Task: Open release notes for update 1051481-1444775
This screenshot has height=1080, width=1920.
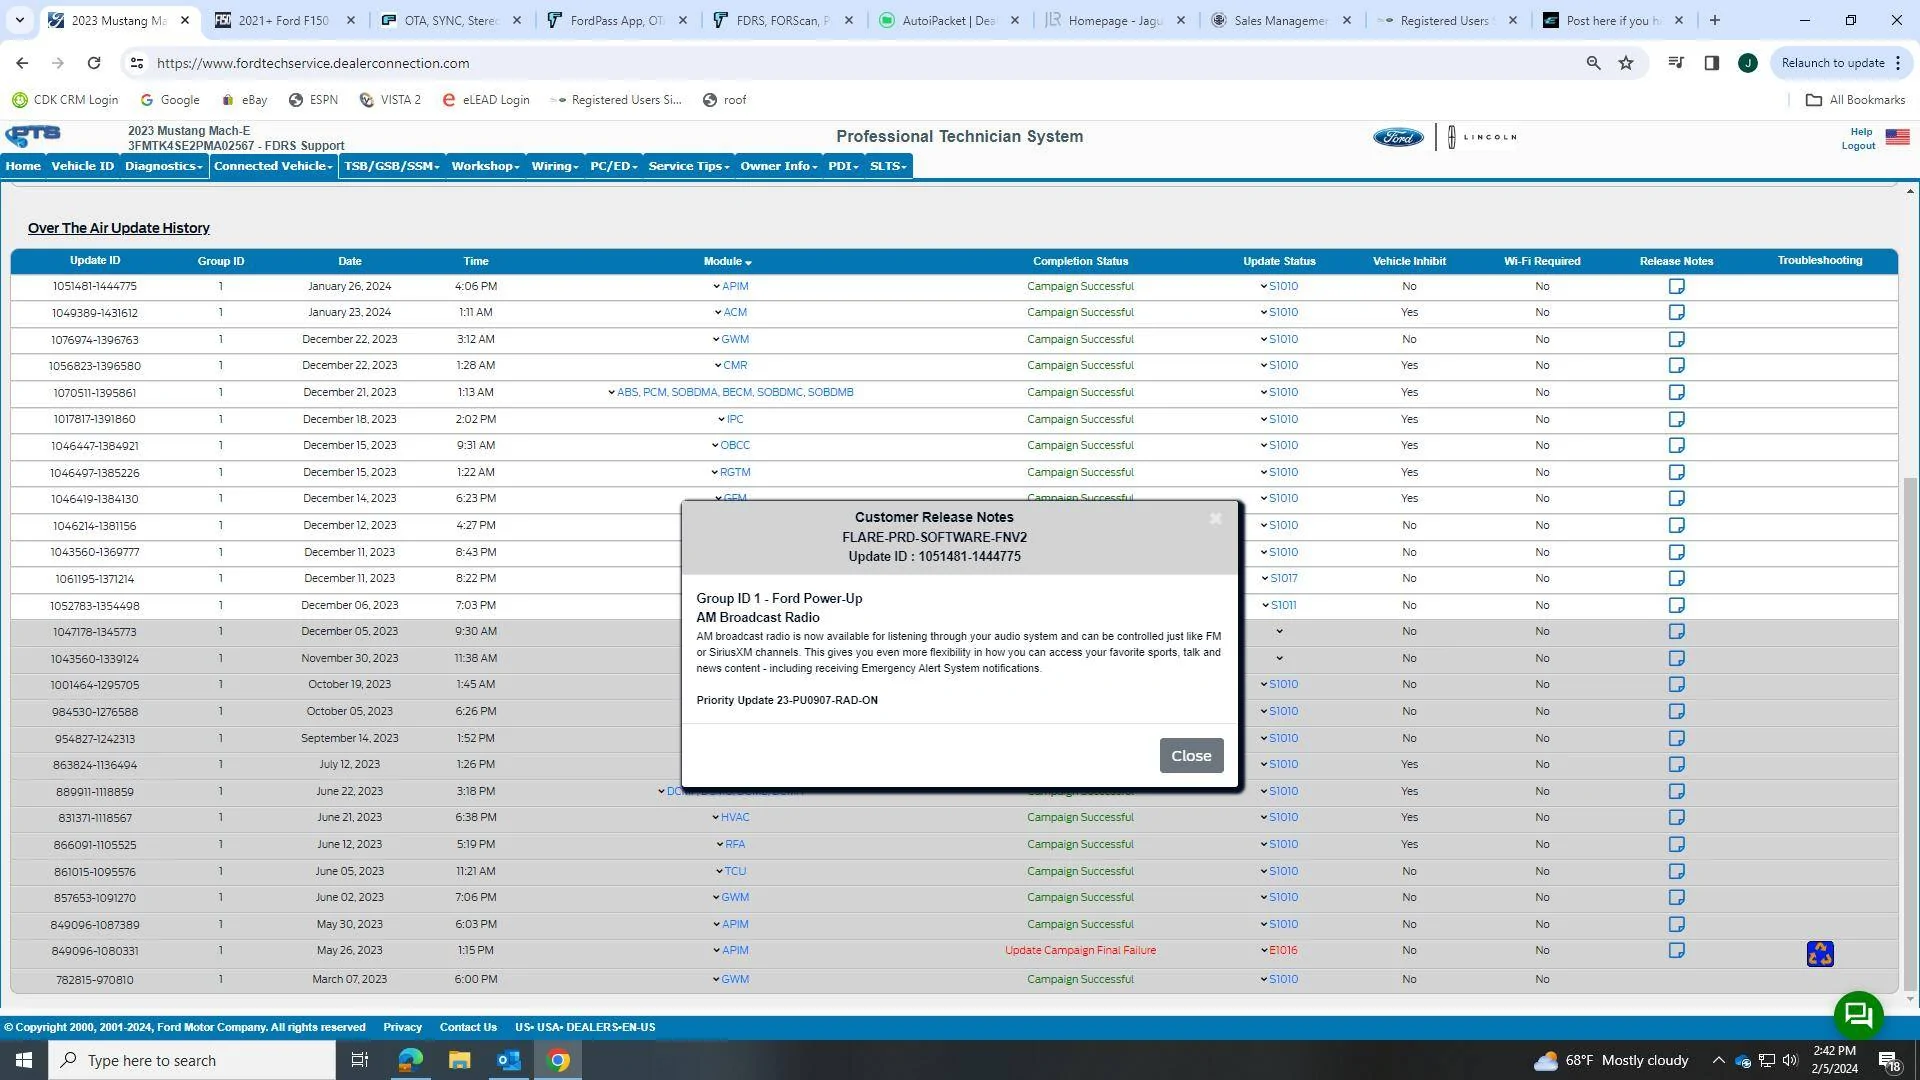Action: (1676, 287)
